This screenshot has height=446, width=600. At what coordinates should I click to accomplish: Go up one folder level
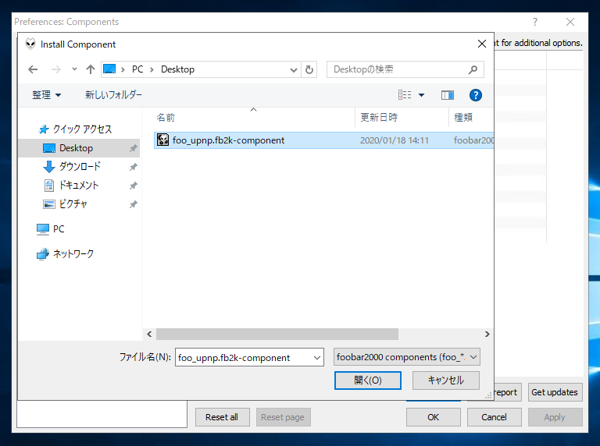click(90, 70)
